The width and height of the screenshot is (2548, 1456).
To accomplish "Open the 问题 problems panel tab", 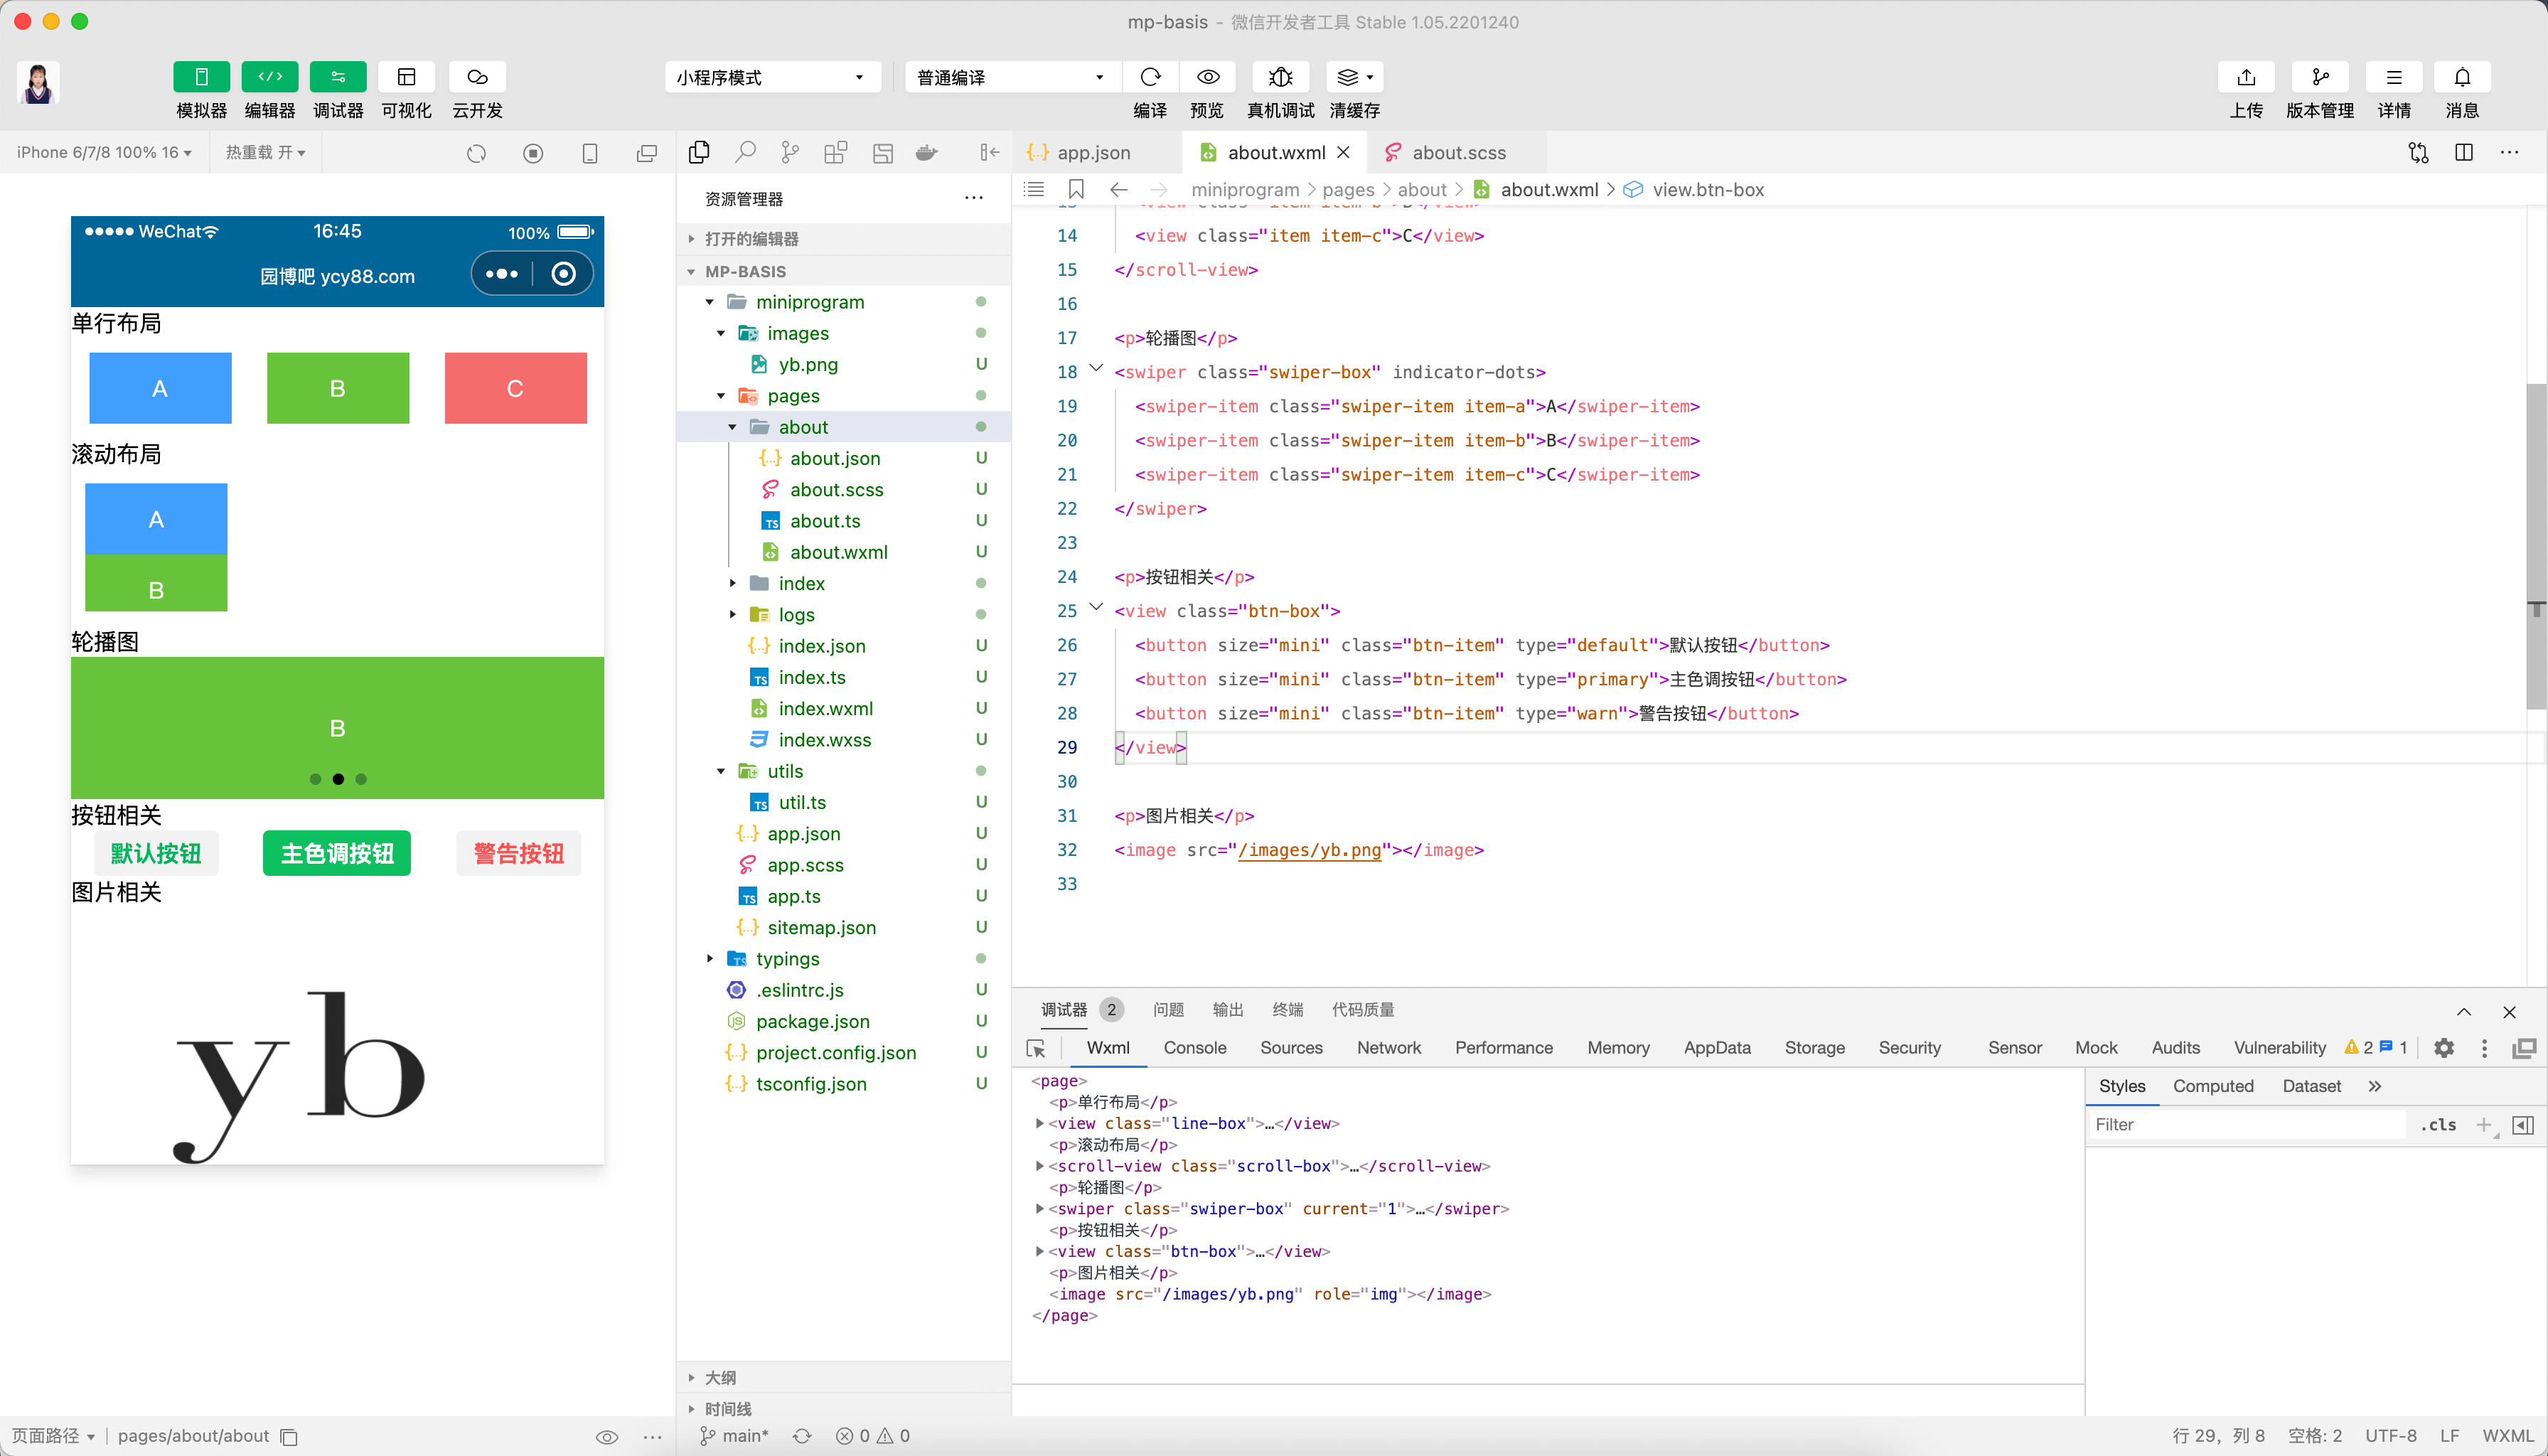I will pyautogui.click(x=1167, y=1009).
